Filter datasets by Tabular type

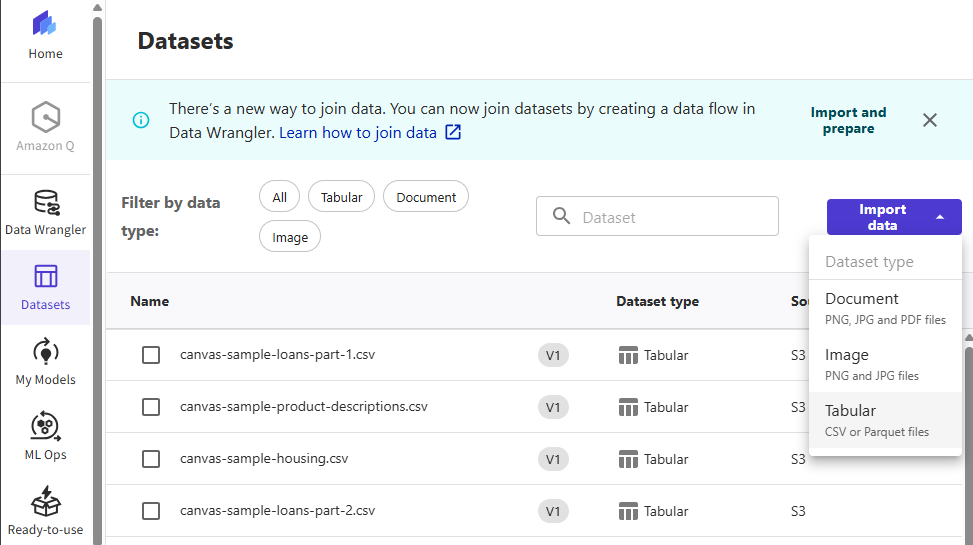341,197
